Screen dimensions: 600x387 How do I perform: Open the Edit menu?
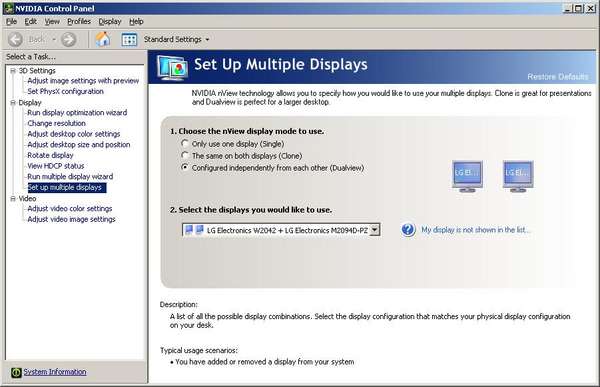coord(30,21)
